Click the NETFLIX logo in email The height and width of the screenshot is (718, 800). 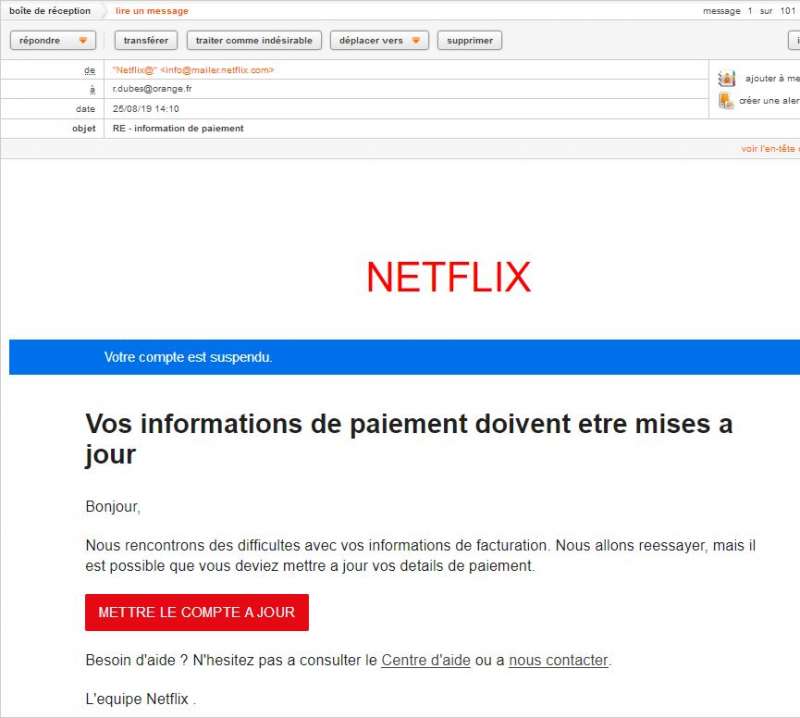(x=449, y=277)
